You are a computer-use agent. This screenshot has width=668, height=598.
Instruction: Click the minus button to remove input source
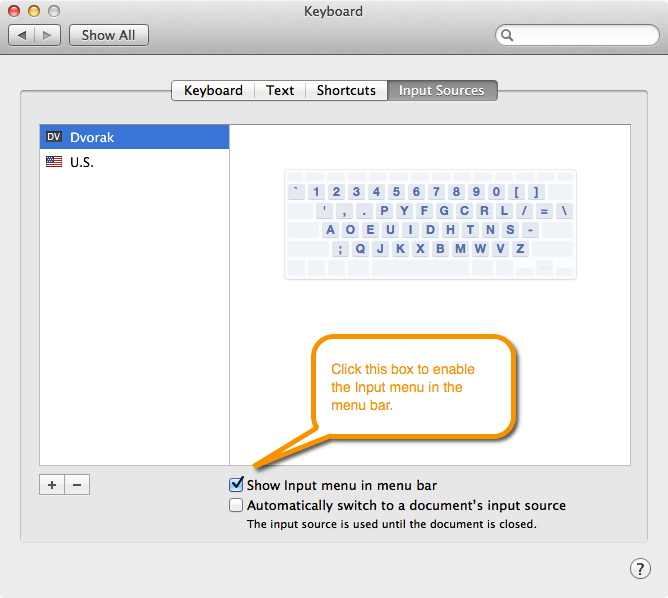(x=77, y=485)
